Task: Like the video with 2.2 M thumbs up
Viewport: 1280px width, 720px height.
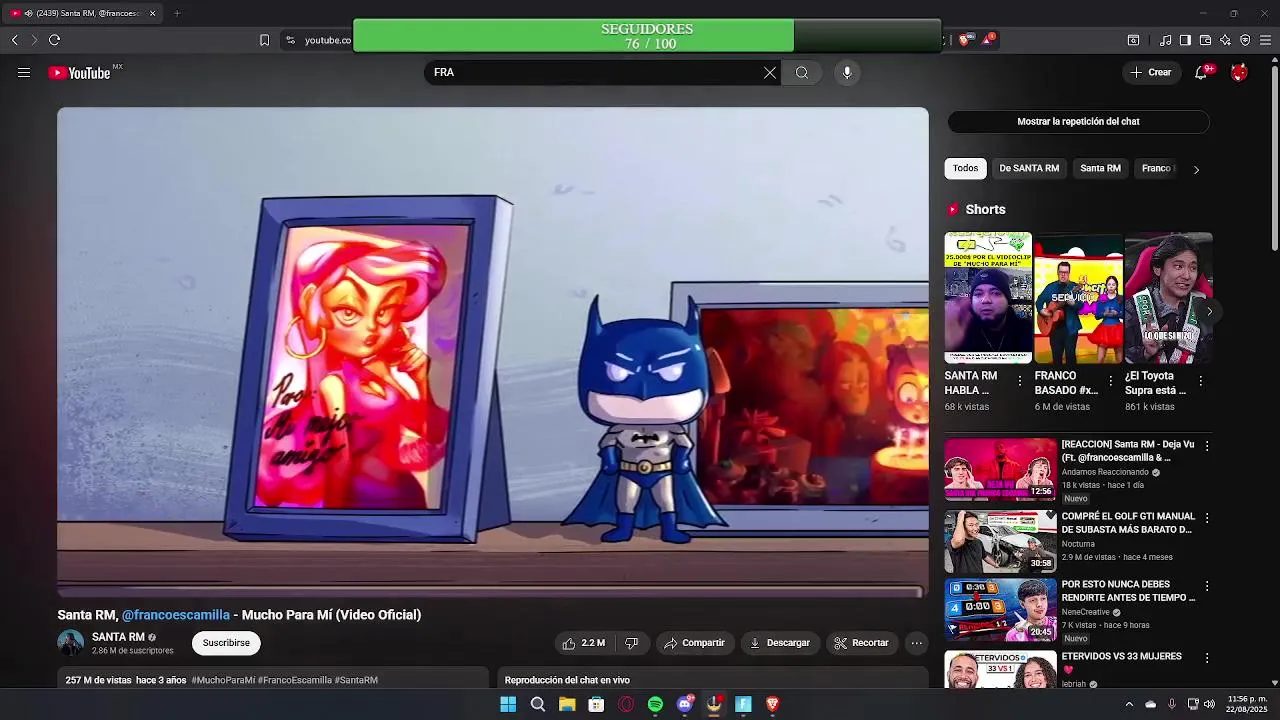Action: 584,643
